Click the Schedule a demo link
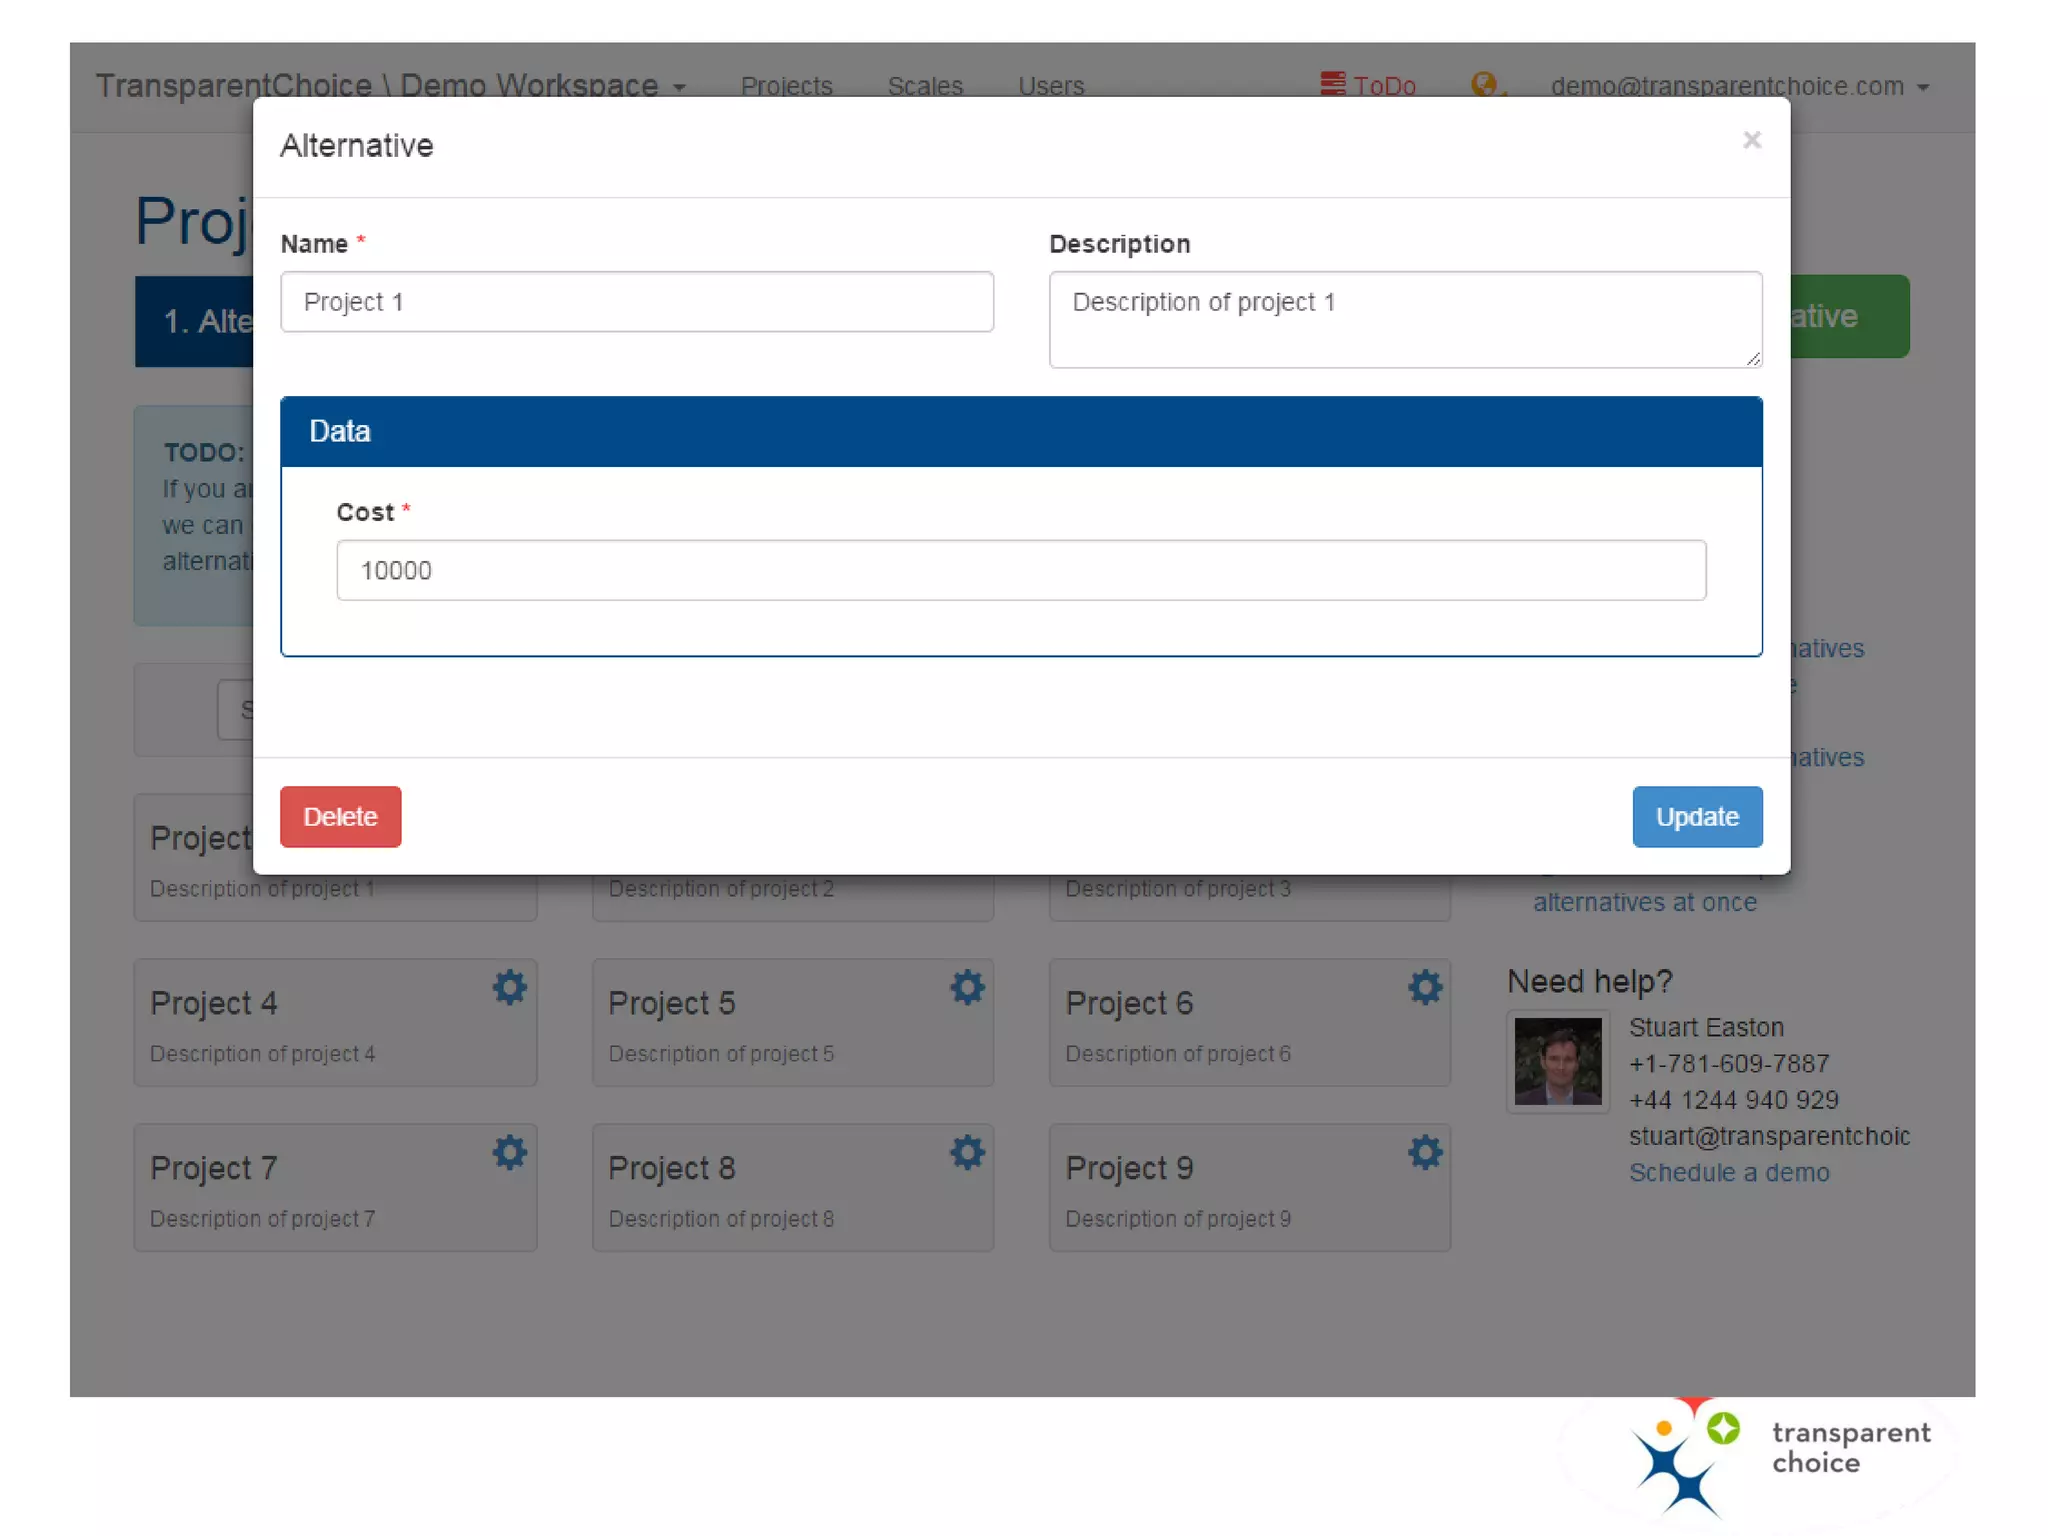 point(1728,1173)
